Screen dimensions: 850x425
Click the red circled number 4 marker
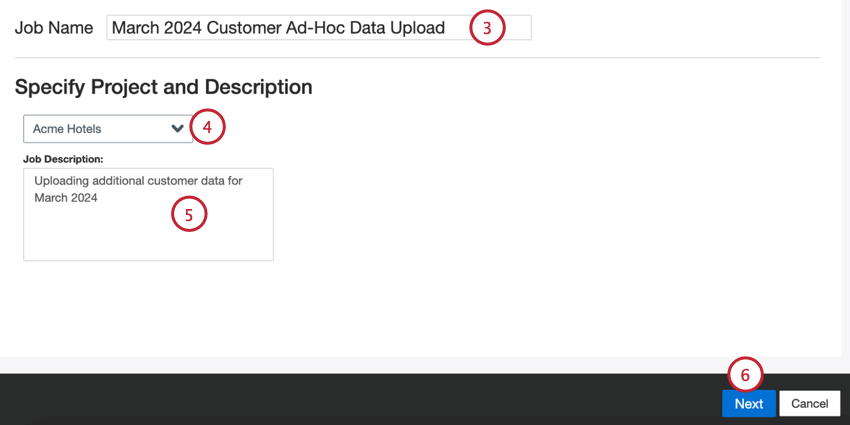(x=207, y=127)
